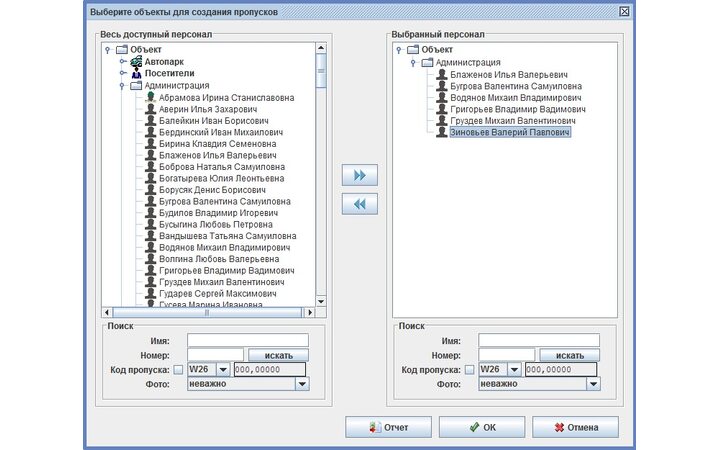
Task: Click the double left arrow remove button
Action: point(360,204)
